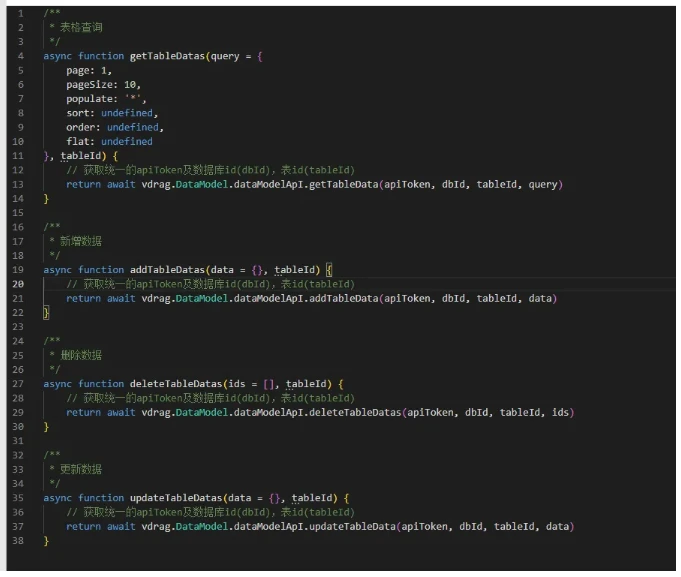Viewport: 681px width, 577px height.
Task: Click line number 1 in the gutter
Action: (20, 13)
